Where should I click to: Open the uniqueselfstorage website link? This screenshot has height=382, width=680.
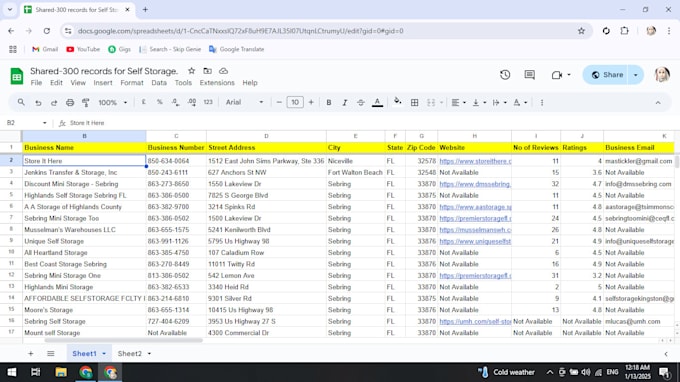pos(475,241)
